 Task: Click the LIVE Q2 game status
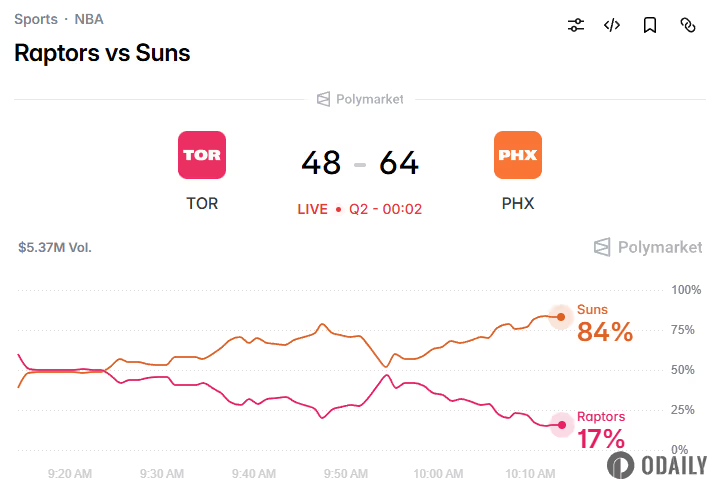coord(359,209)
